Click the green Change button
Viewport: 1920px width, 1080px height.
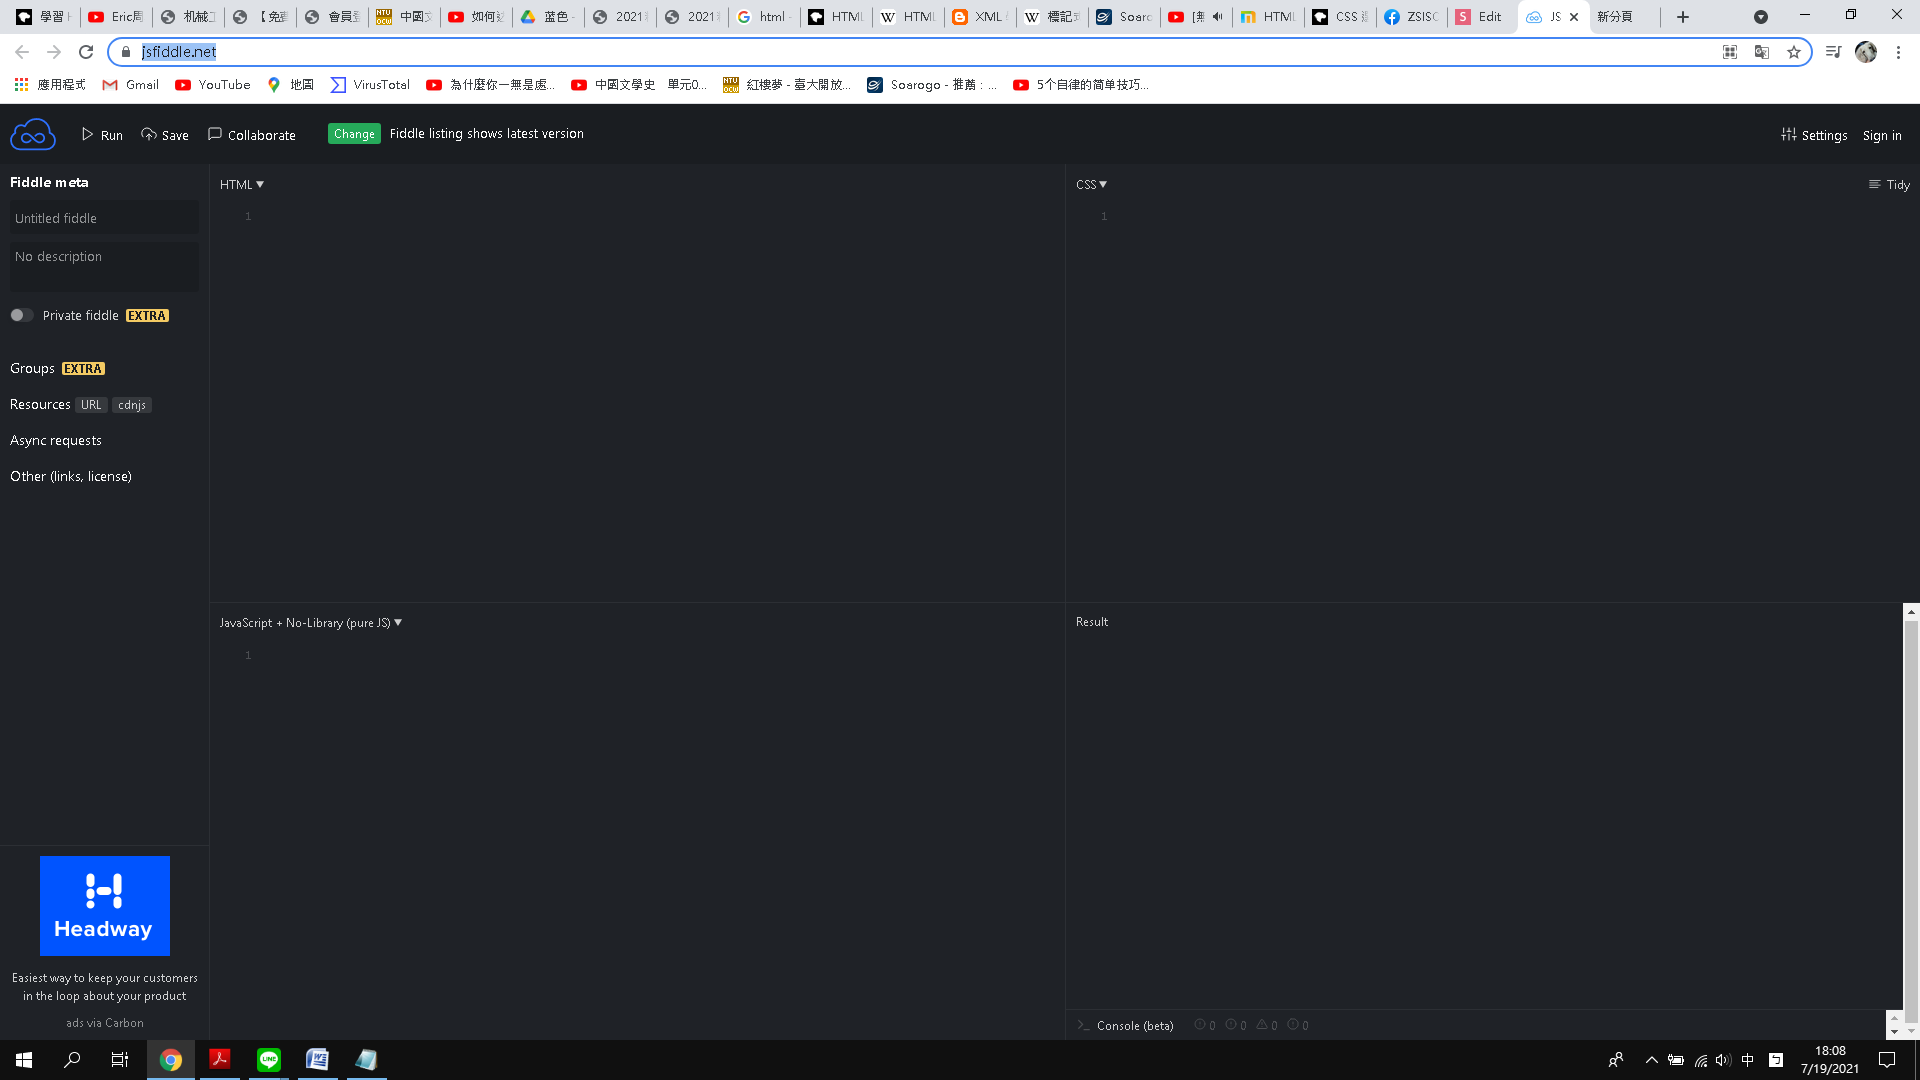[x=354, y=134]
